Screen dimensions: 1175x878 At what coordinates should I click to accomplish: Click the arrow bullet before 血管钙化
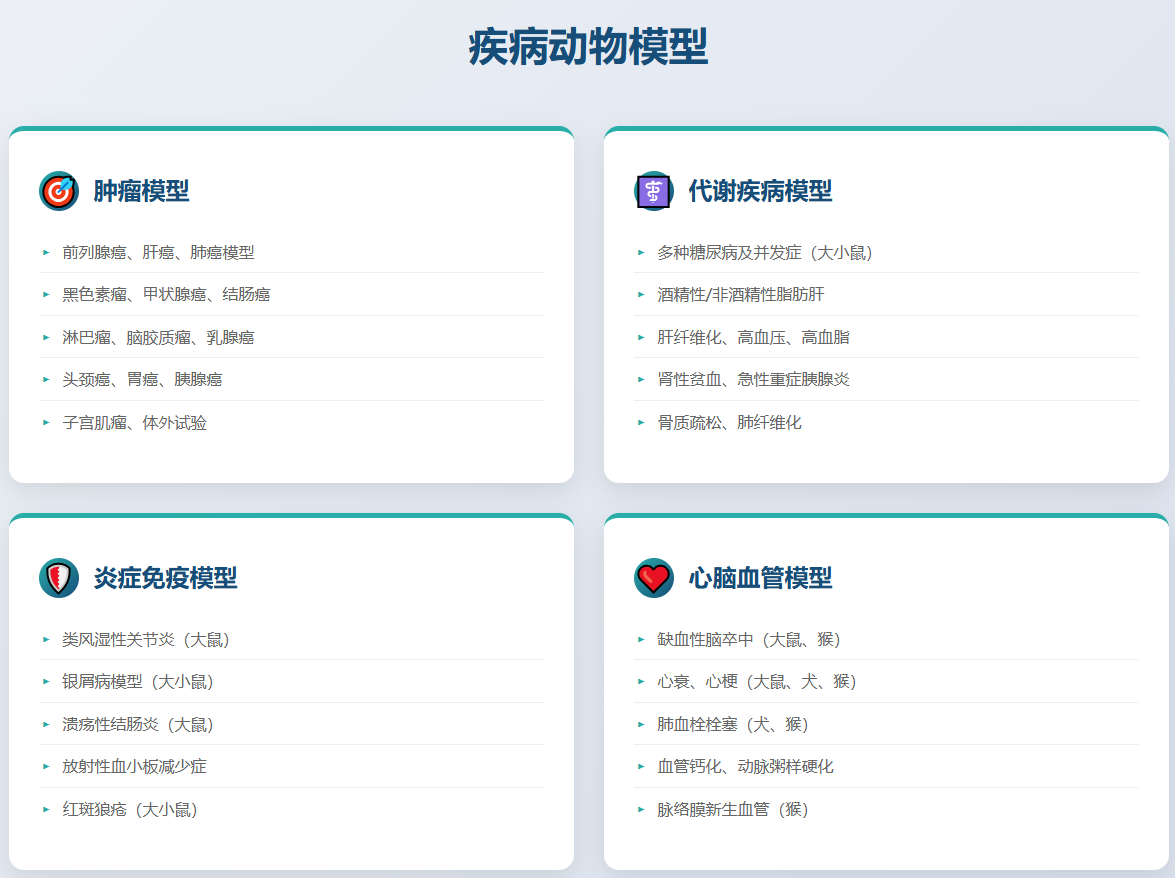(641, 766)
